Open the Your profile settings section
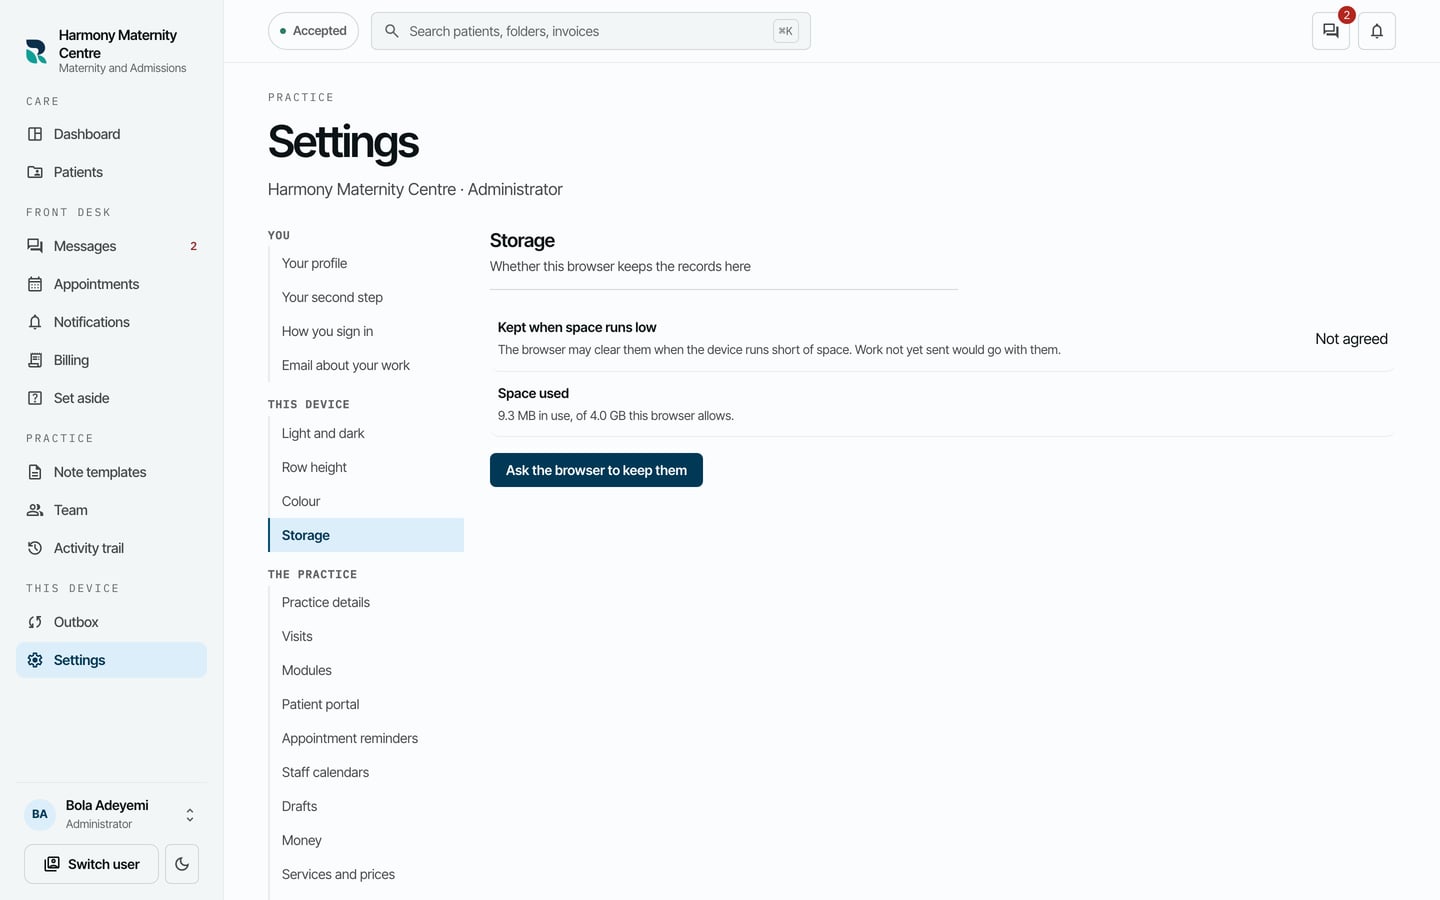The width and height of the screenshot is (1440, 900). (x=366, y=263)
